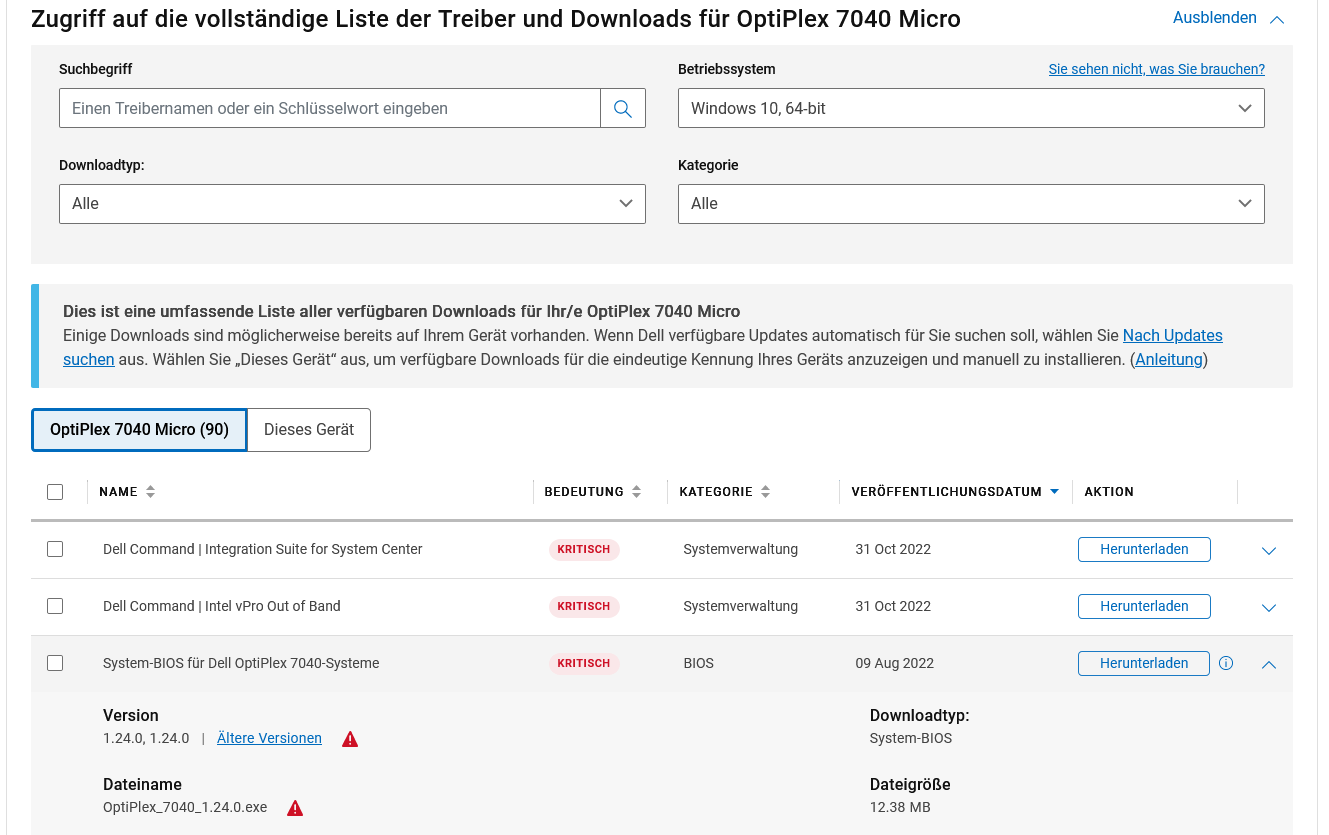This screenshot has height=835, width=1329.
Task: Collapse System-BIOS row details
Action: (1269, 664)
